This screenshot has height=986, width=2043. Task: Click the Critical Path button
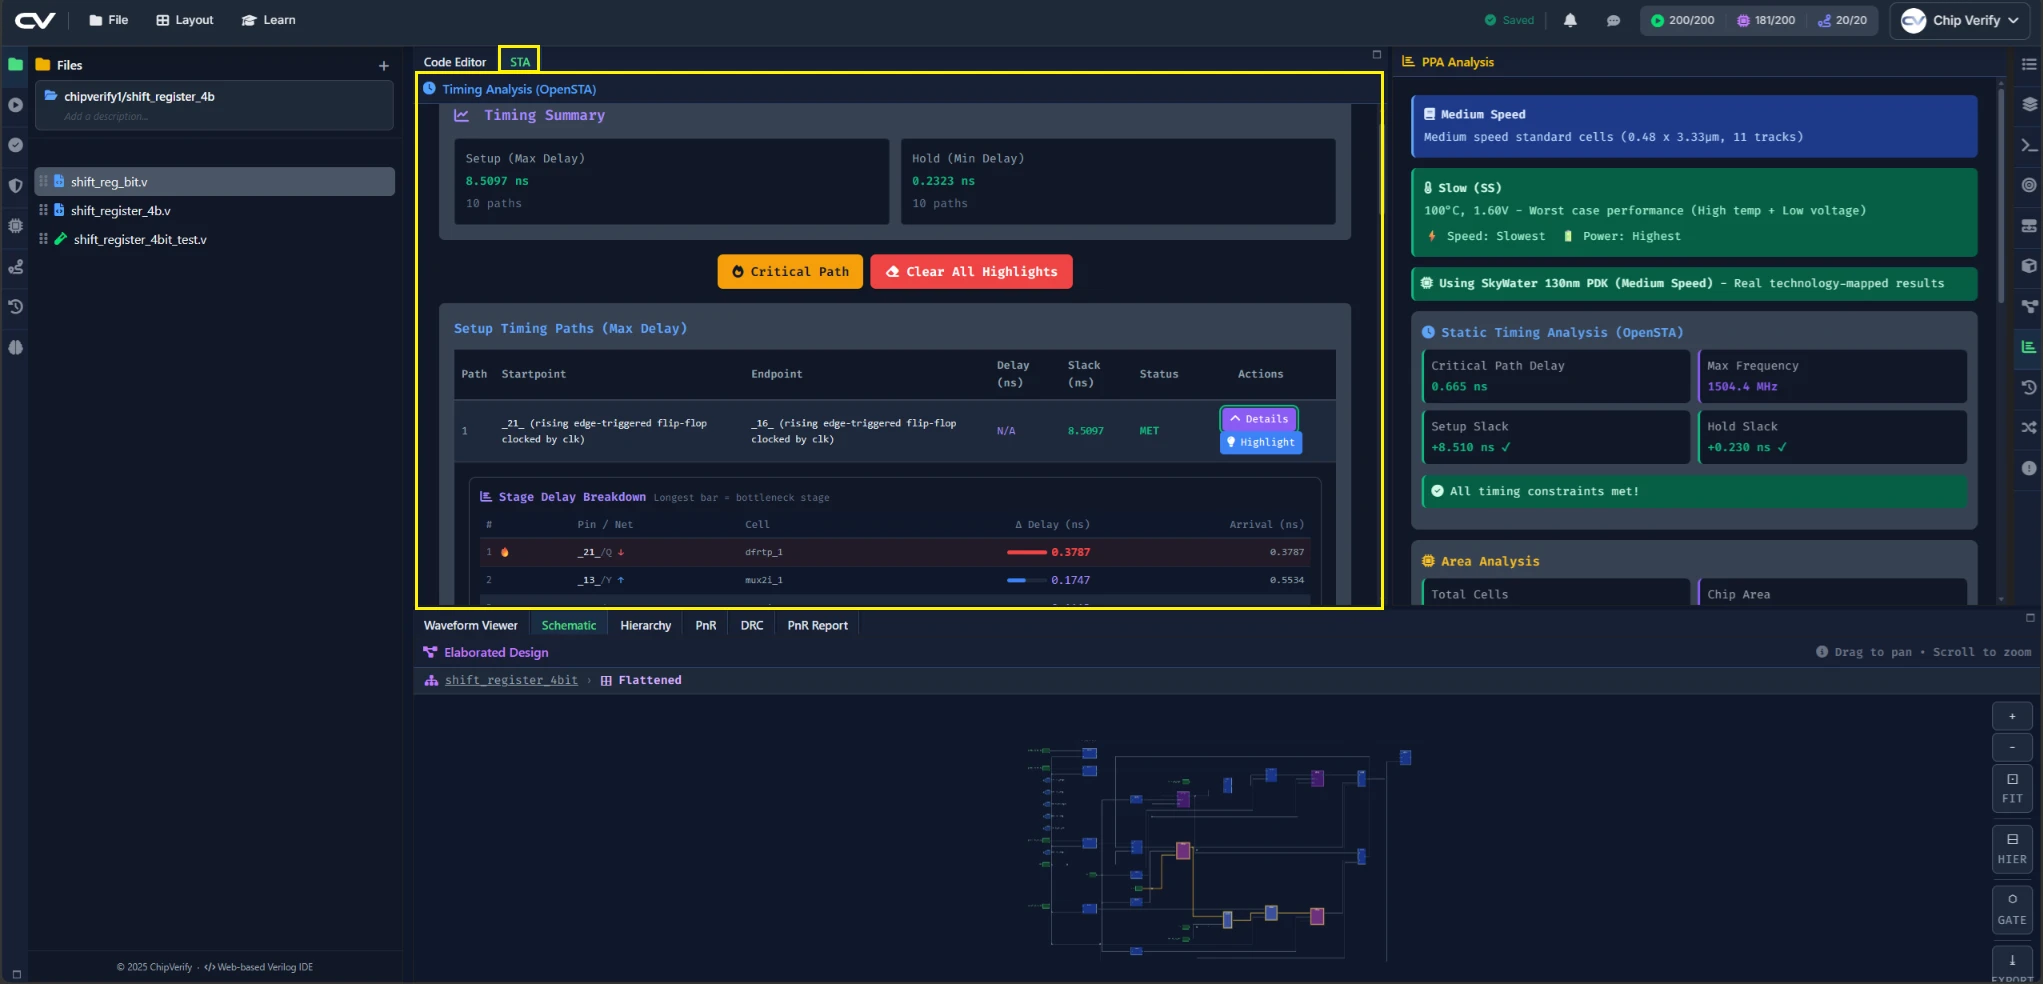tap(790, 272)
